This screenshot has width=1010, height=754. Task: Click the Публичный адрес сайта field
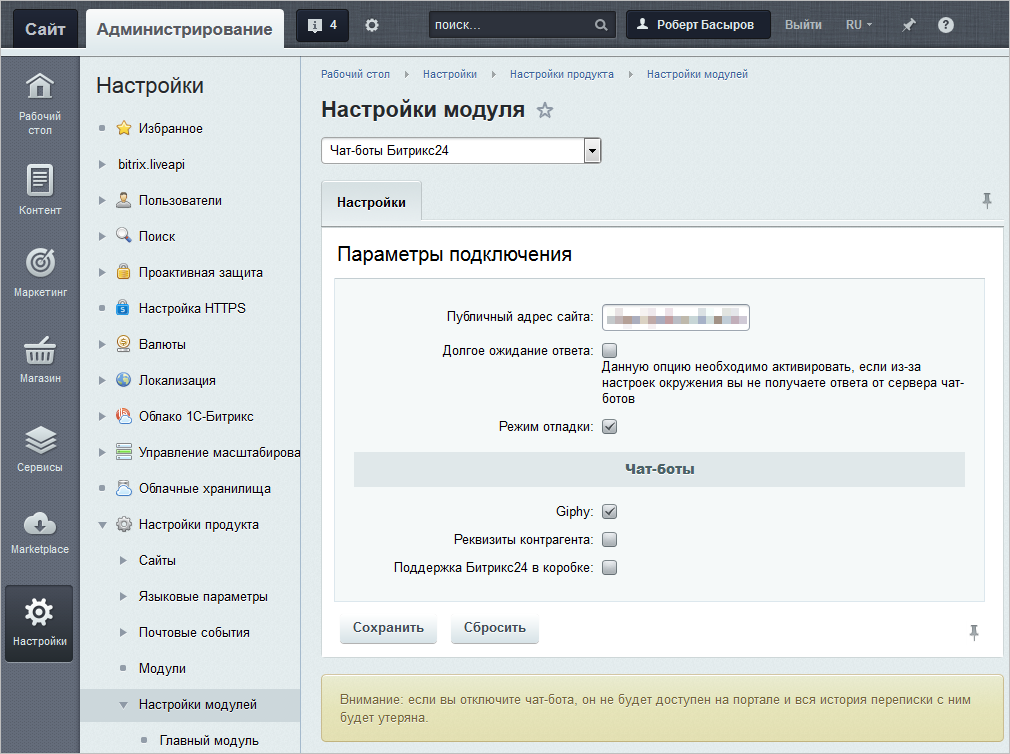[x=676, y=317]
